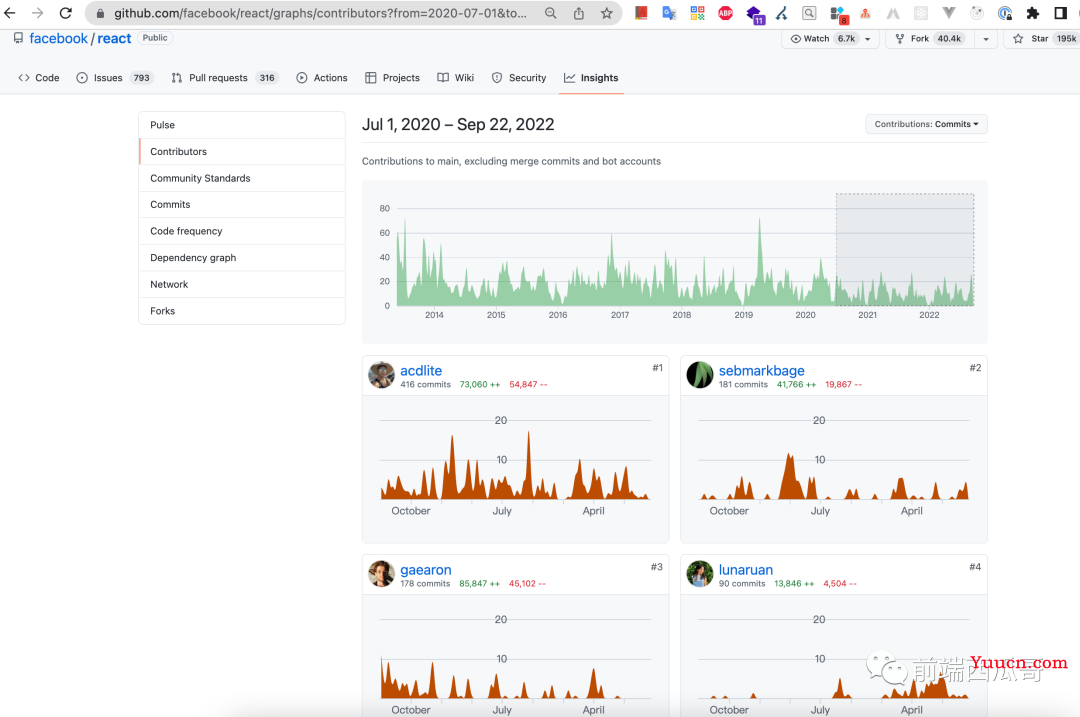Select the Insights tab
This screenshot has height=717, width=1080.
[591, 78]
